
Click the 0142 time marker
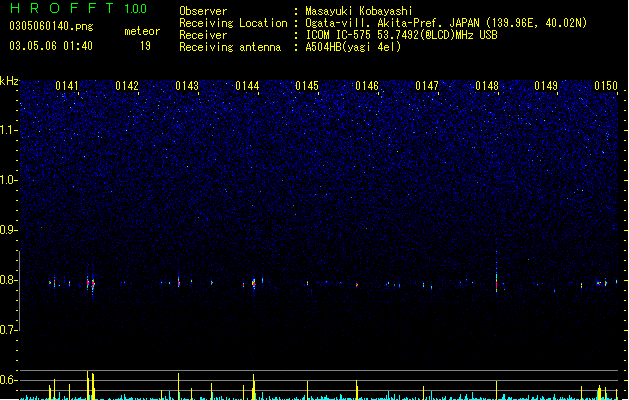coord(127,86)
